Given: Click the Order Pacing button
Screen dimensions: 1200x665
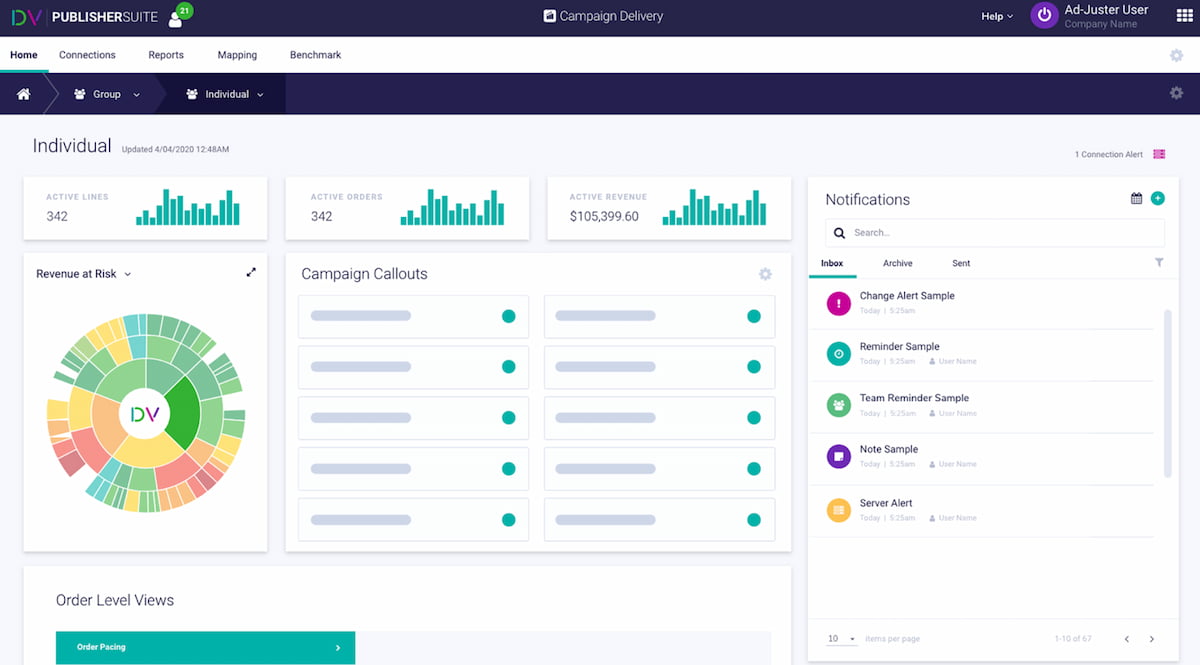Looking at the screenshot, I should tap(205, 647).
